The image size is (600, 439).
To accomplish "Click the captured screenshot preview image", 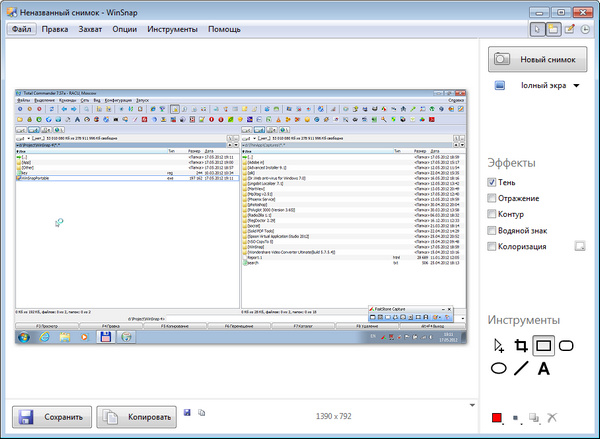I will coord(241,219).
